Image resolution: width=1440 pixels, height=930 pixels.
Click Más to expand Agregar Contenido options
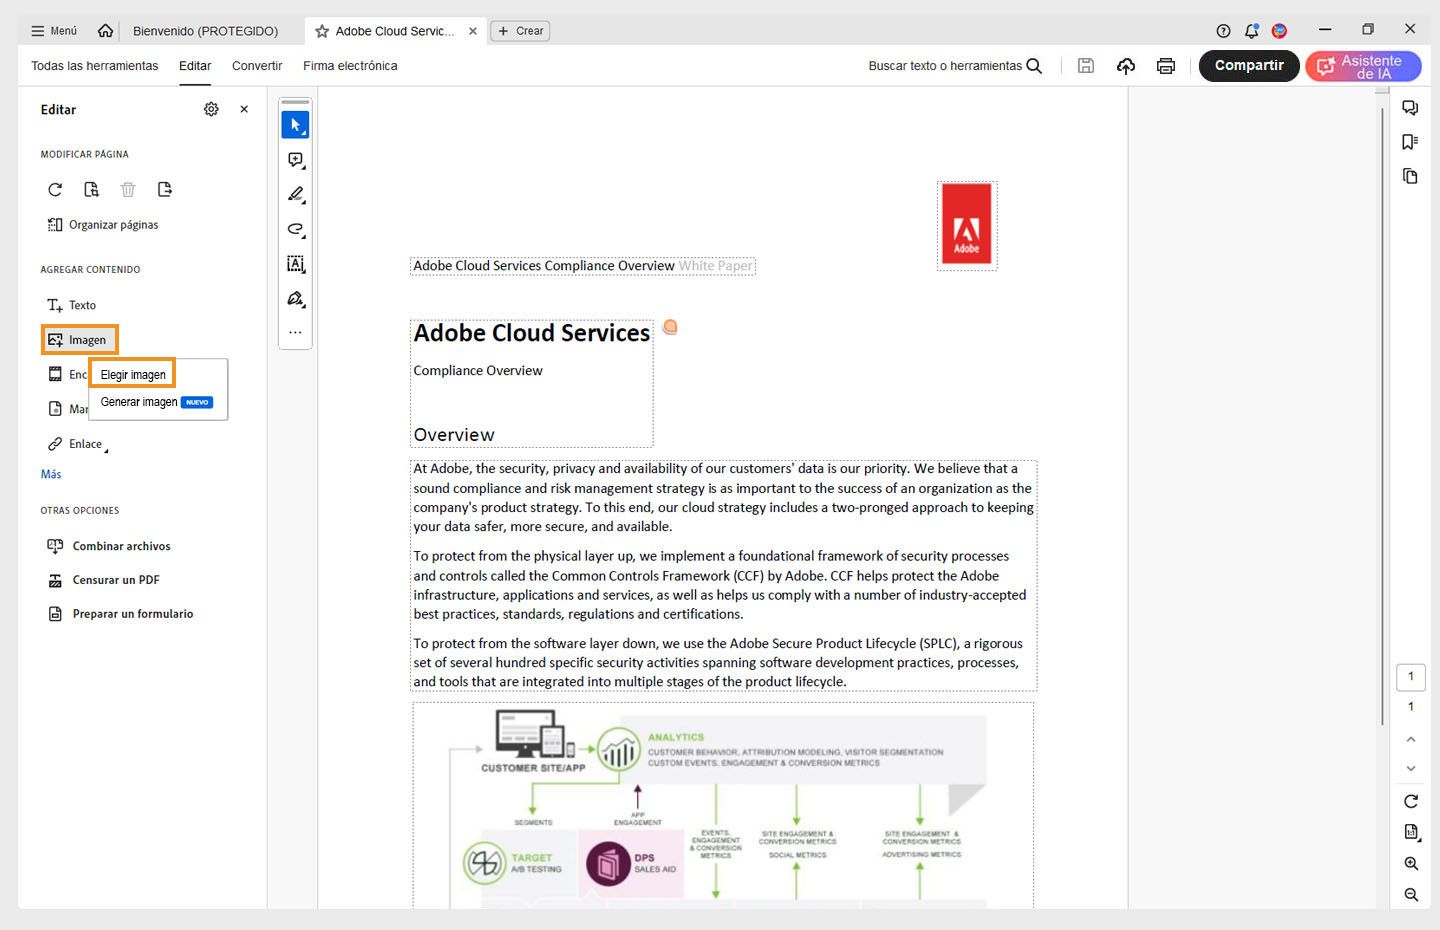(50, 474)
